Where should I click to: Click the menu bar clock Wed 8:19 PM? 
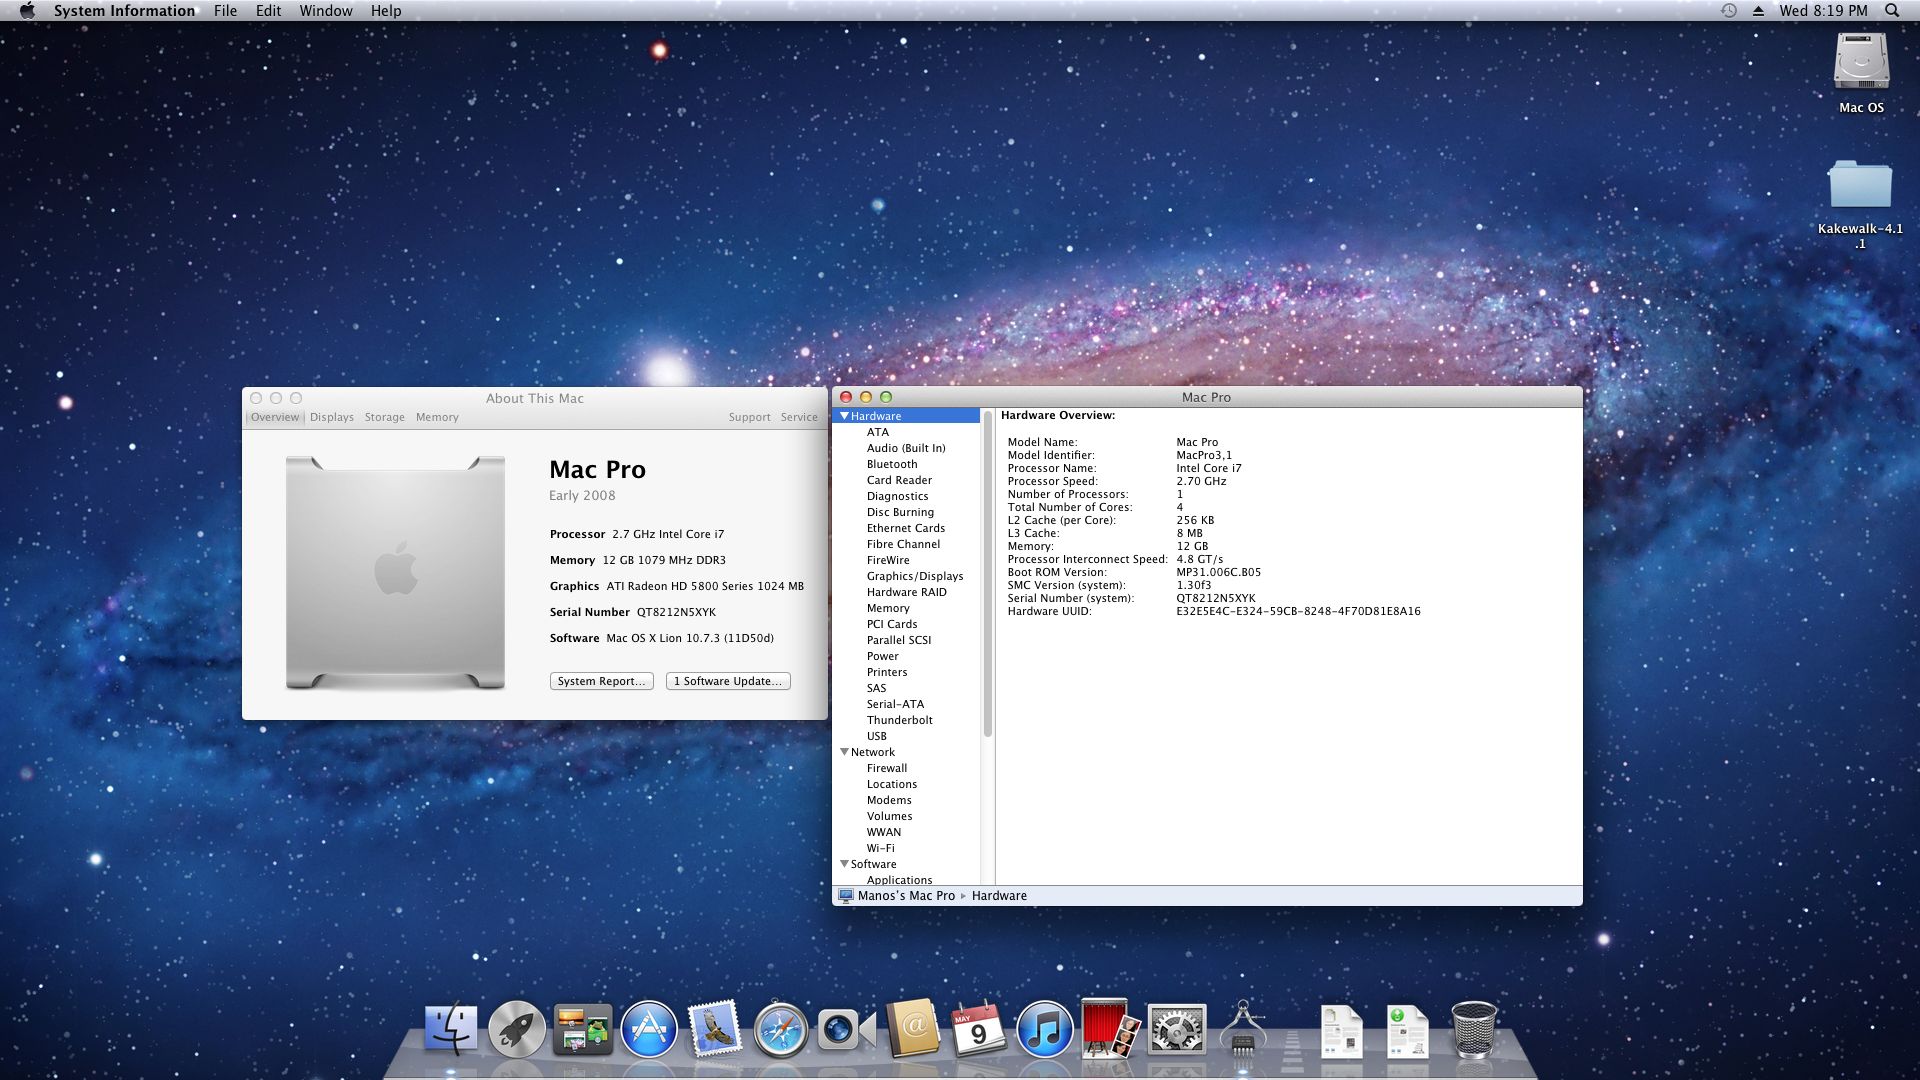[1823, 11]
